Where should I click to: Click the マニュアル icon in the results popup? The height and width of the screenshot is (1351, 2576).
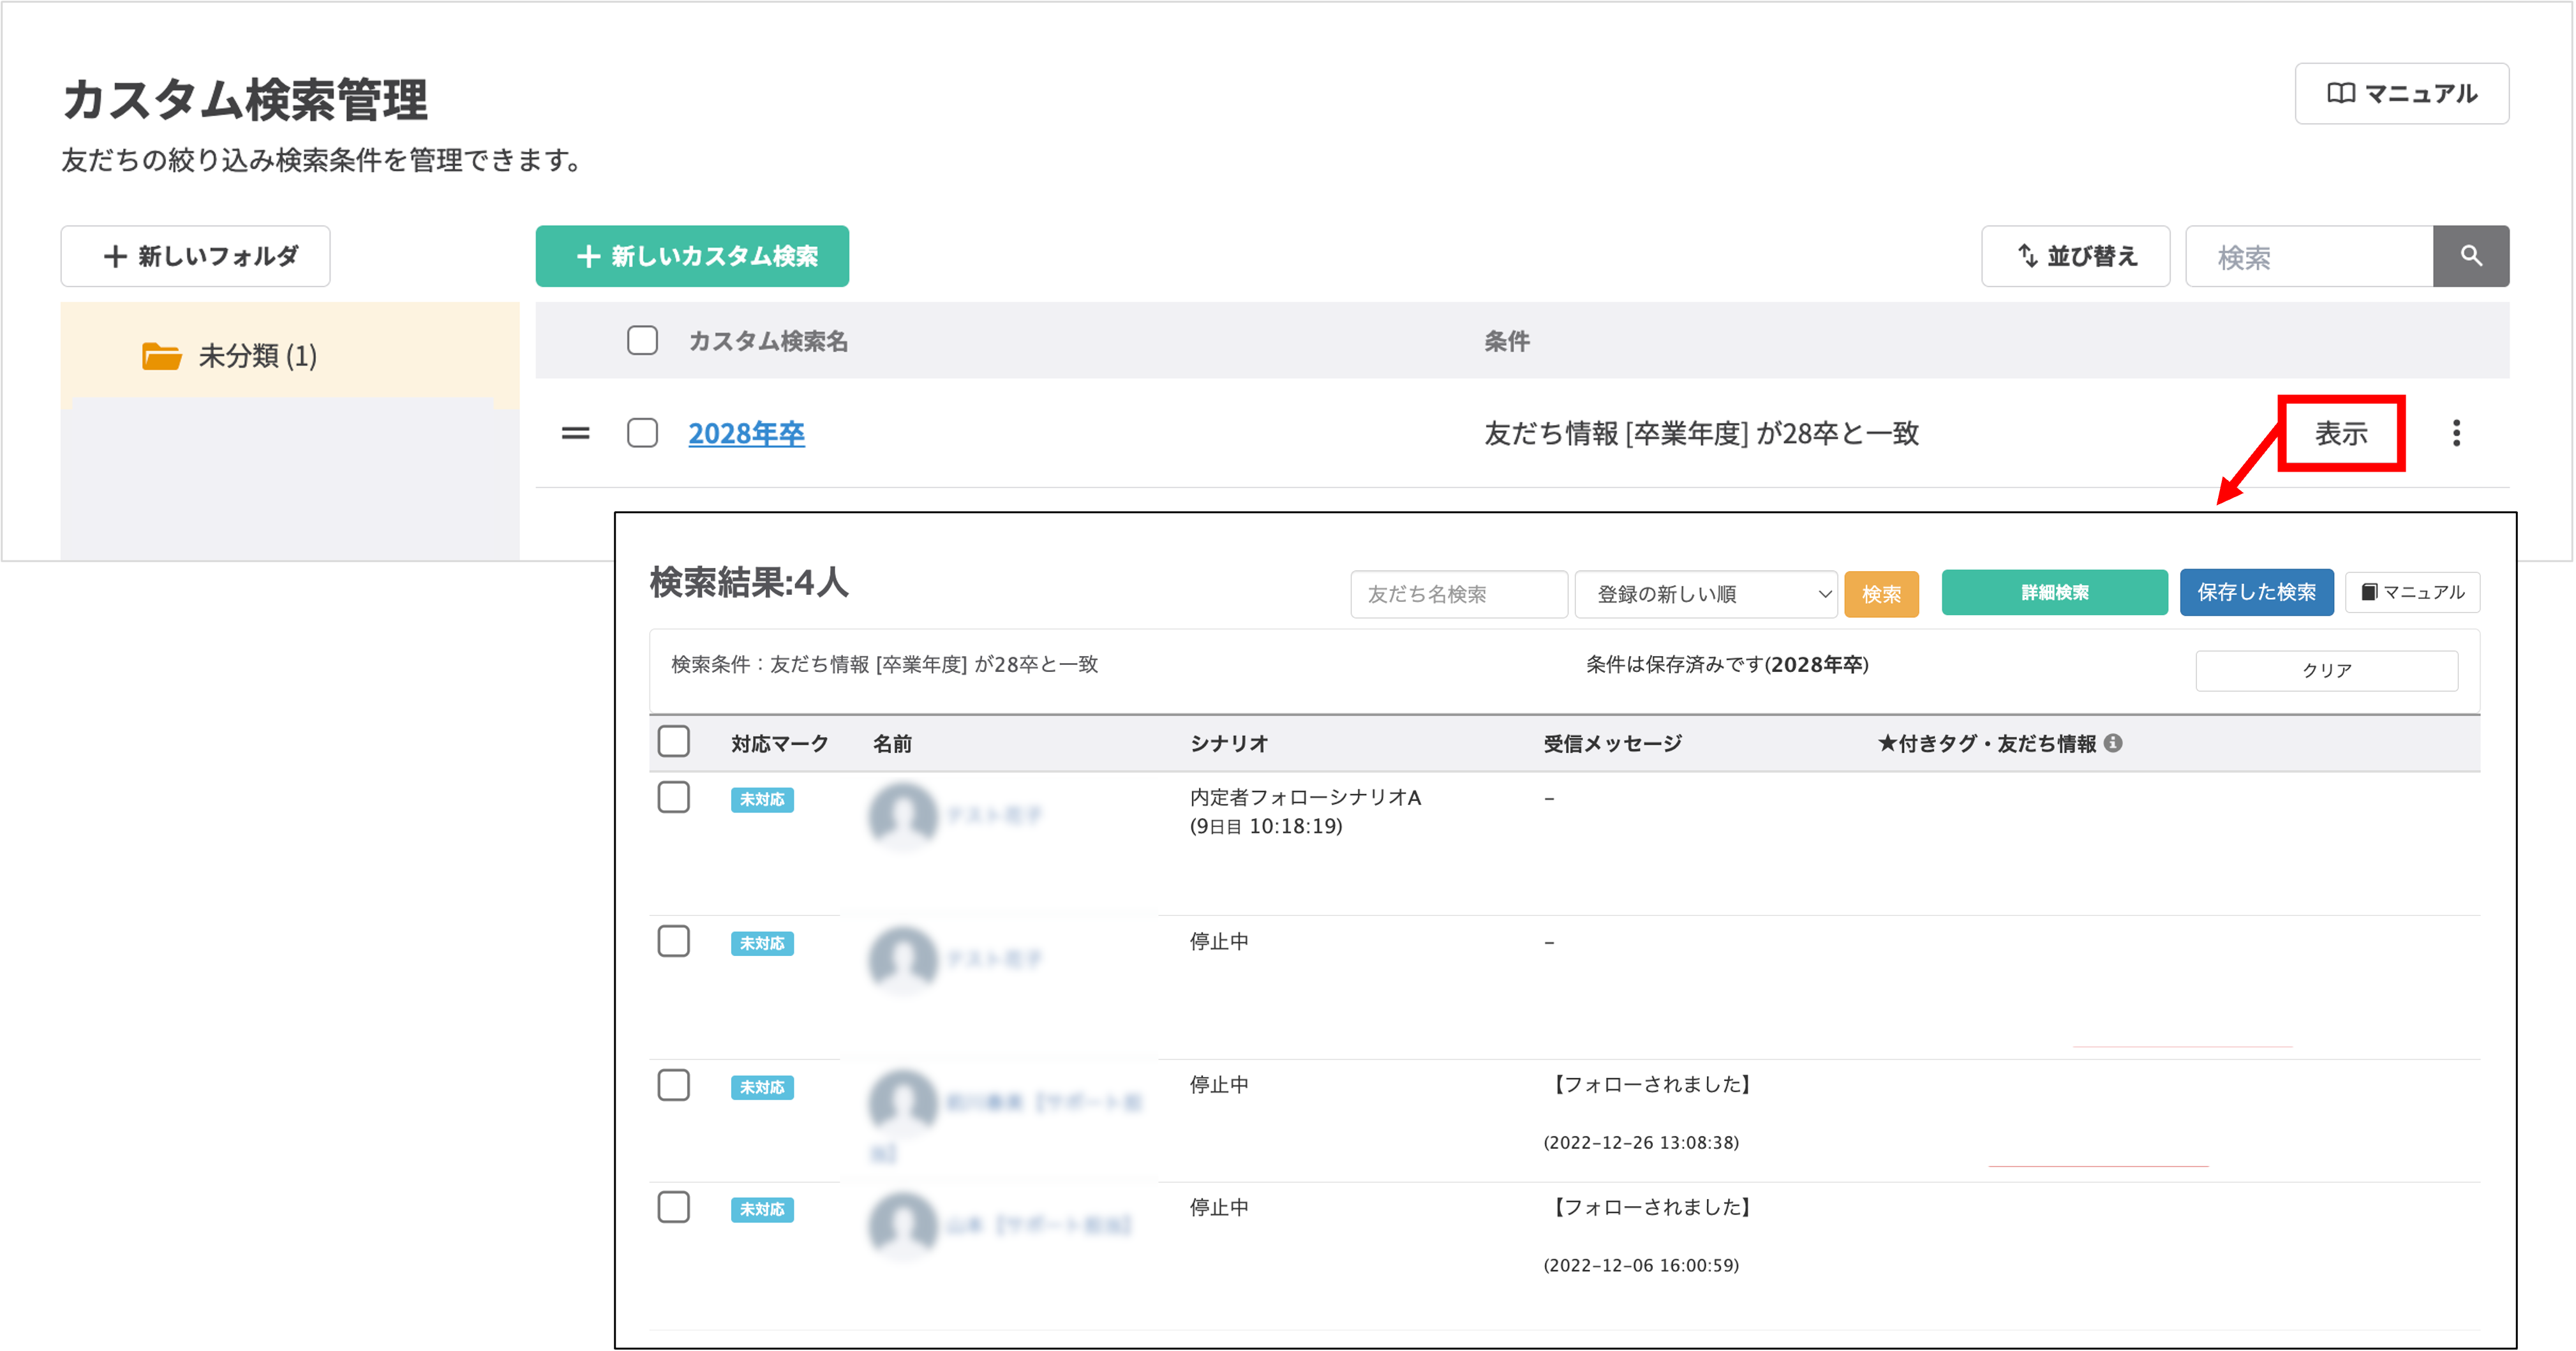(x=2369, y=591)
